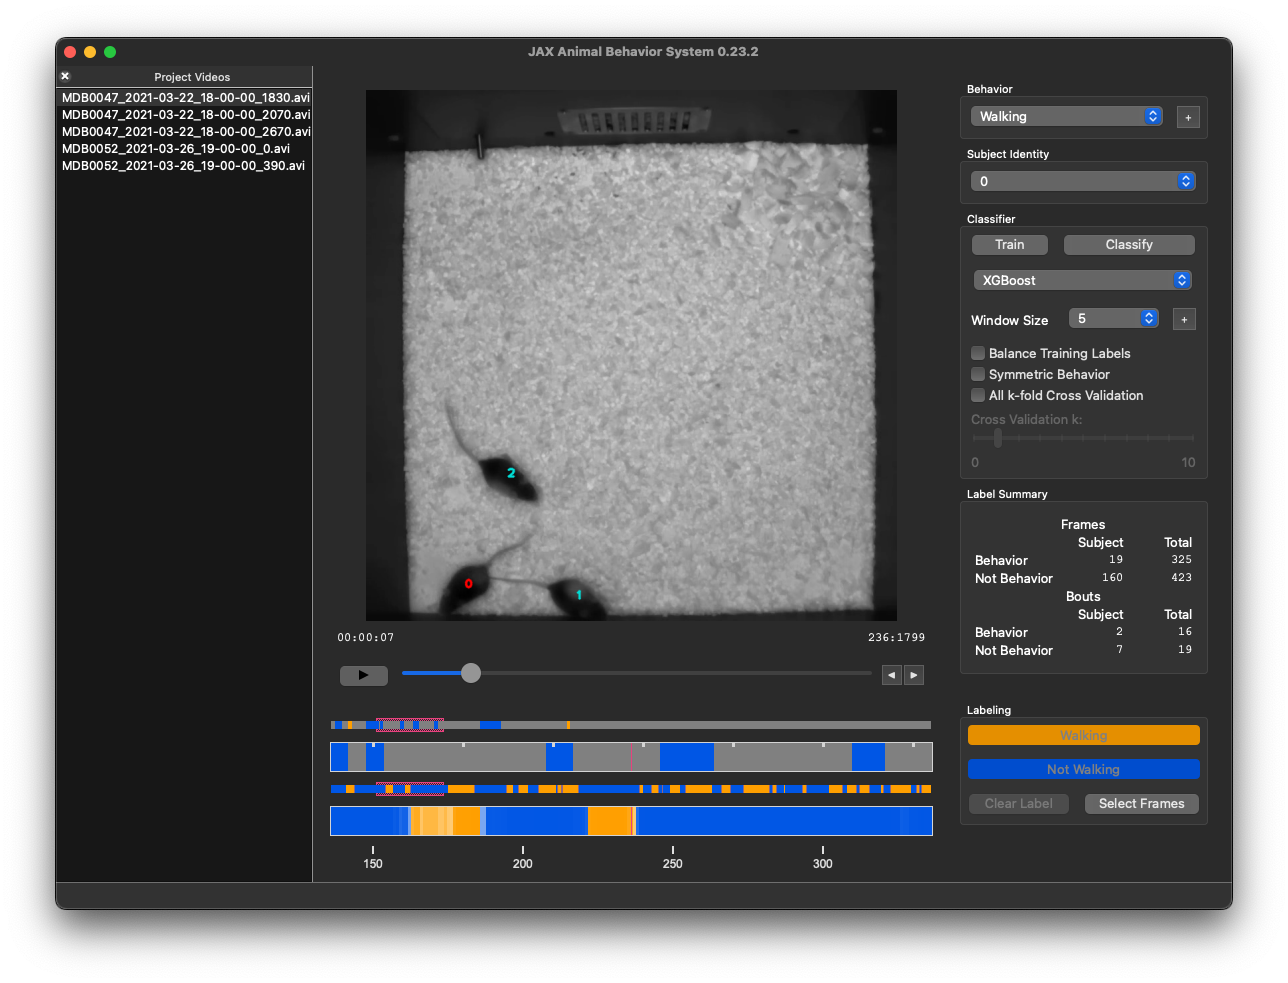Change the classifier from XGBoost
This screenshot has height=983, width=1288.
click(x=1083, y=280)
